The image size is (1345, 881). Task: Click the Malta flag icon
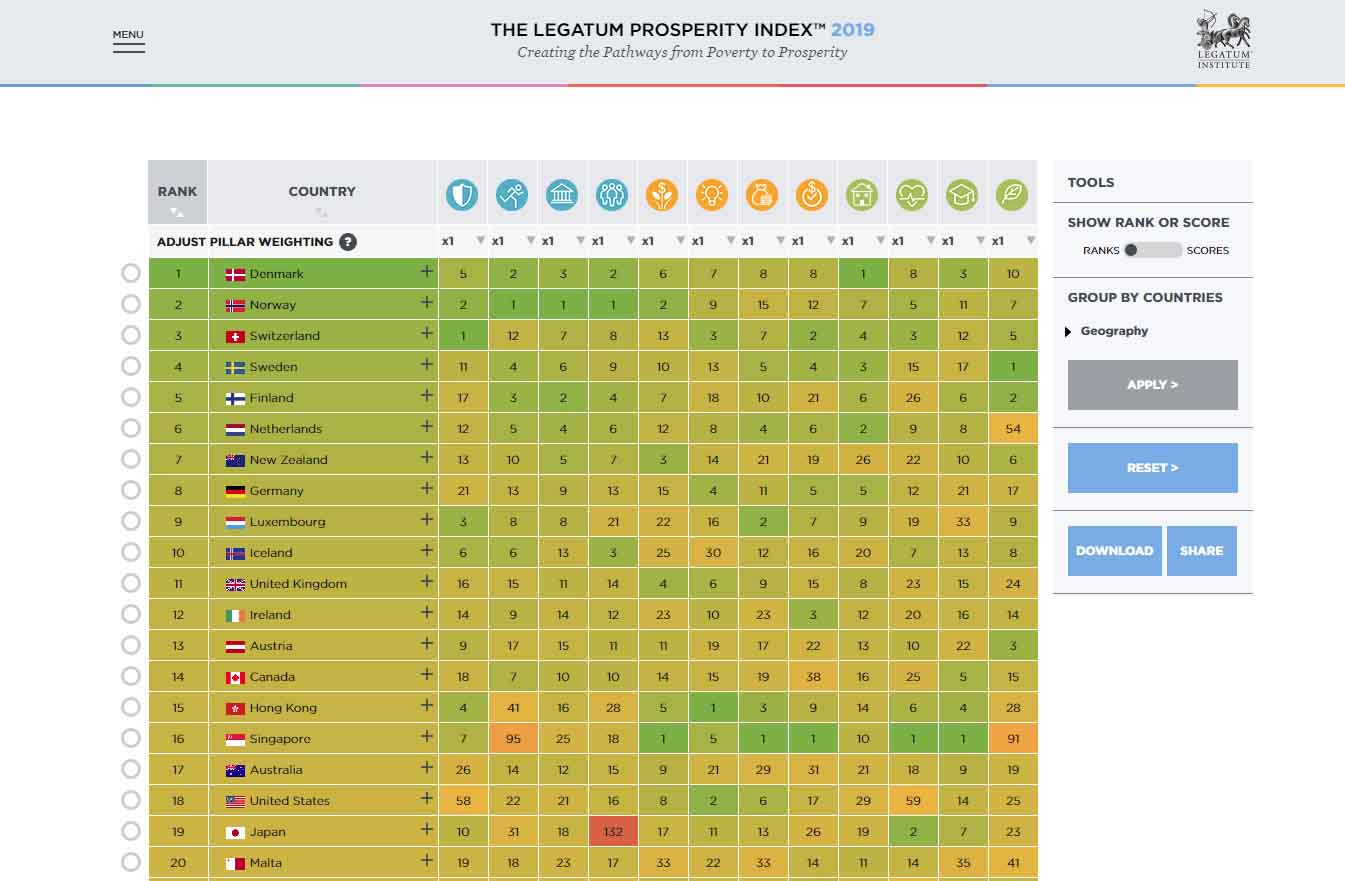coord(235,863)
